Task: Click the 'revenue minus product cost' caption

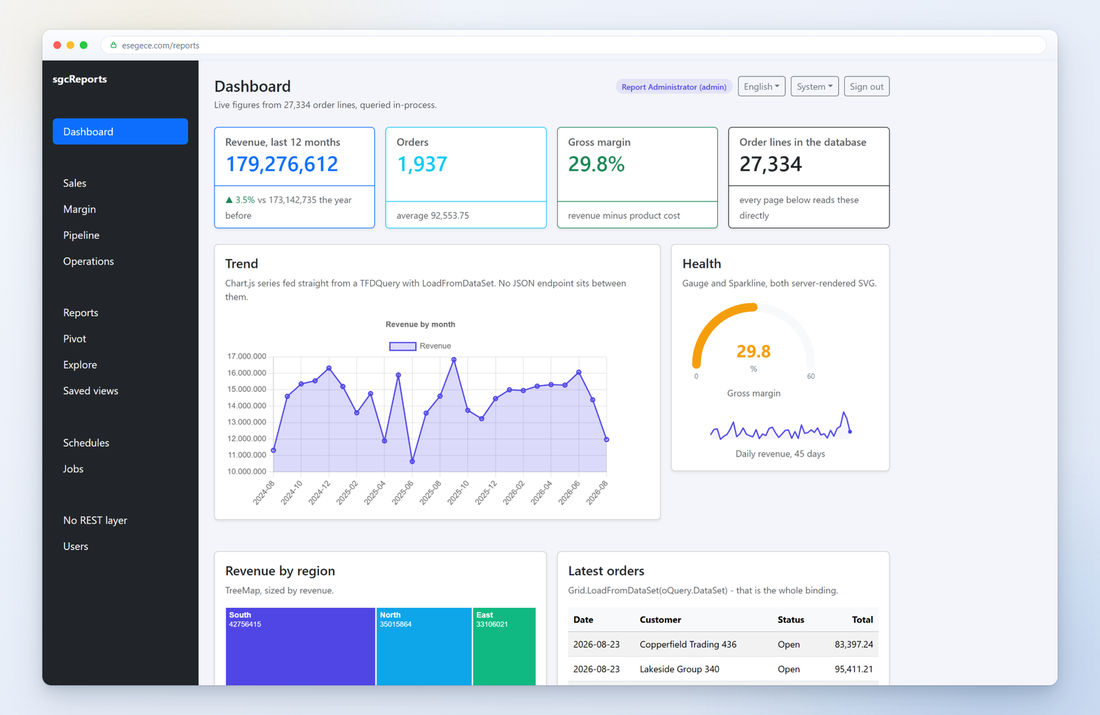Action: pyautogui.click(x=624, y=215)
